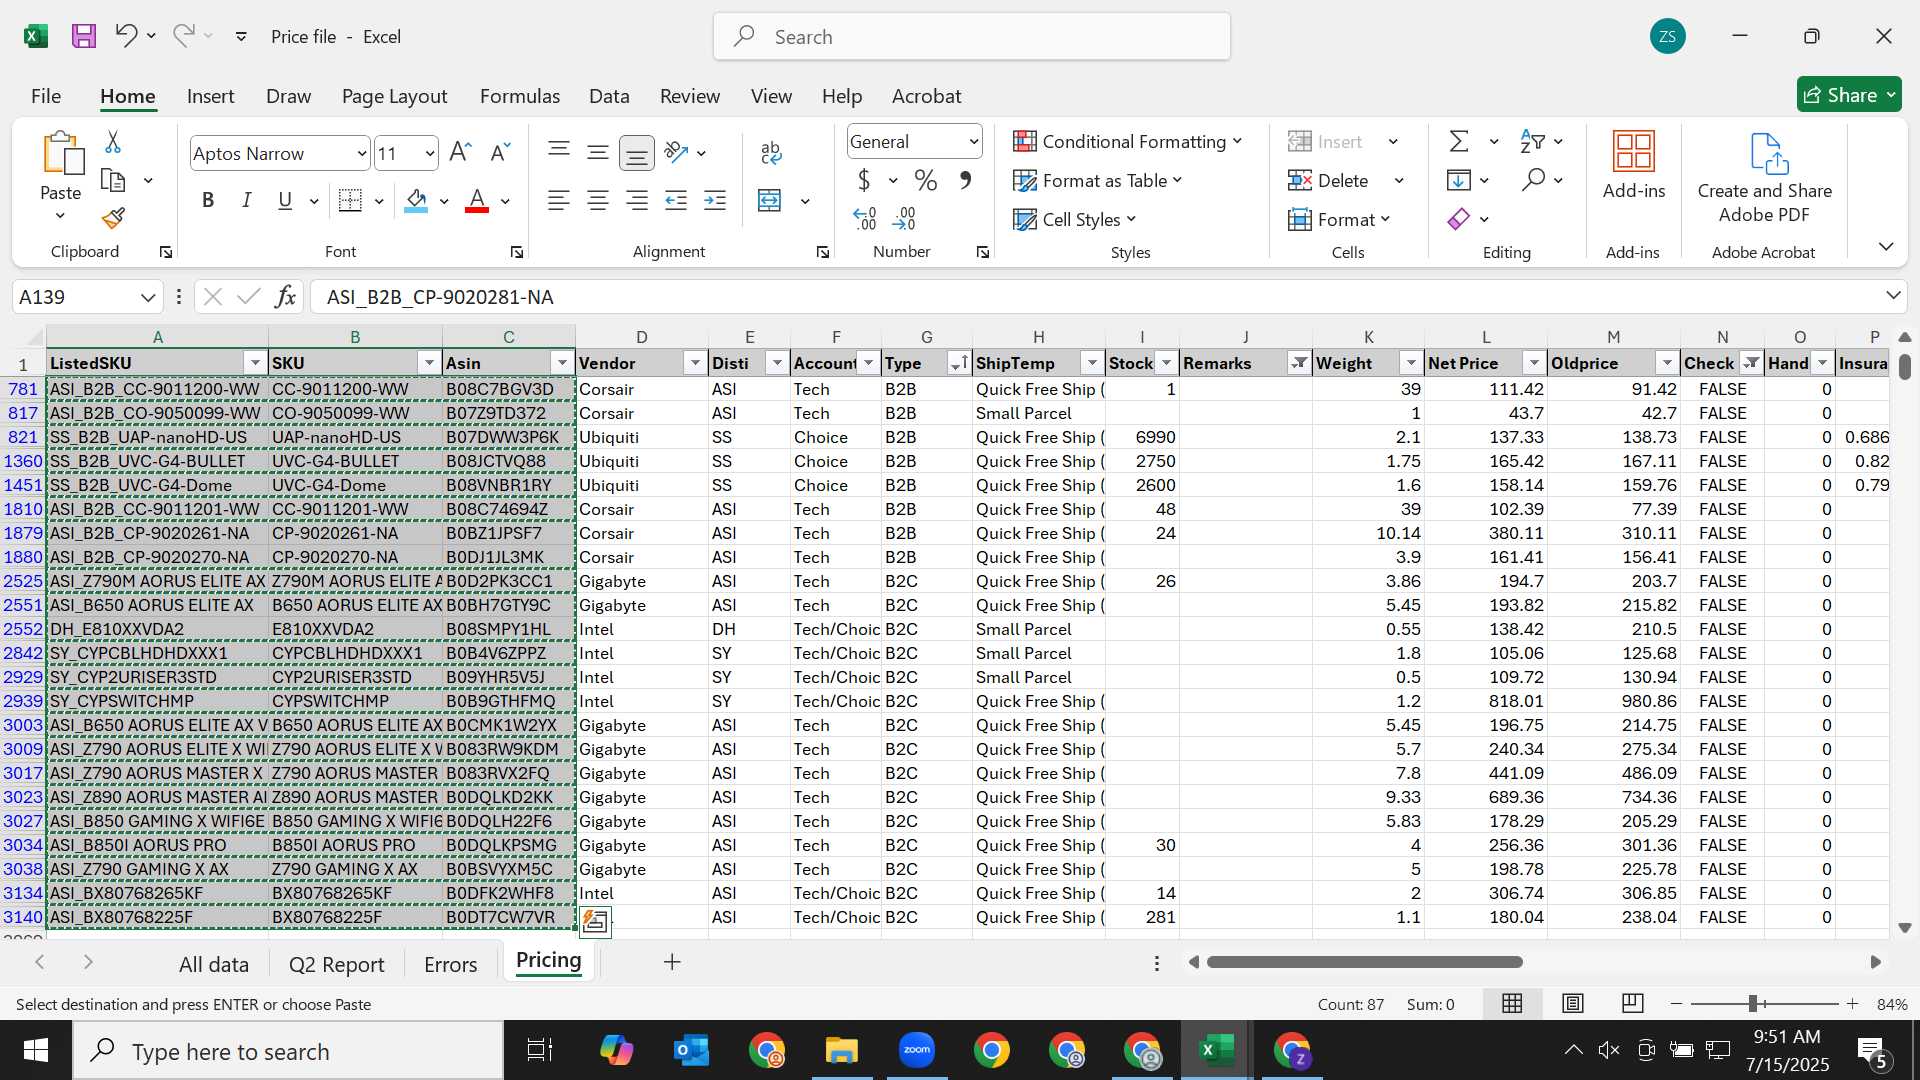Screen dimensions: 1920x1080
Task: Click the Undo arrow icon
Action: [126, 36]
